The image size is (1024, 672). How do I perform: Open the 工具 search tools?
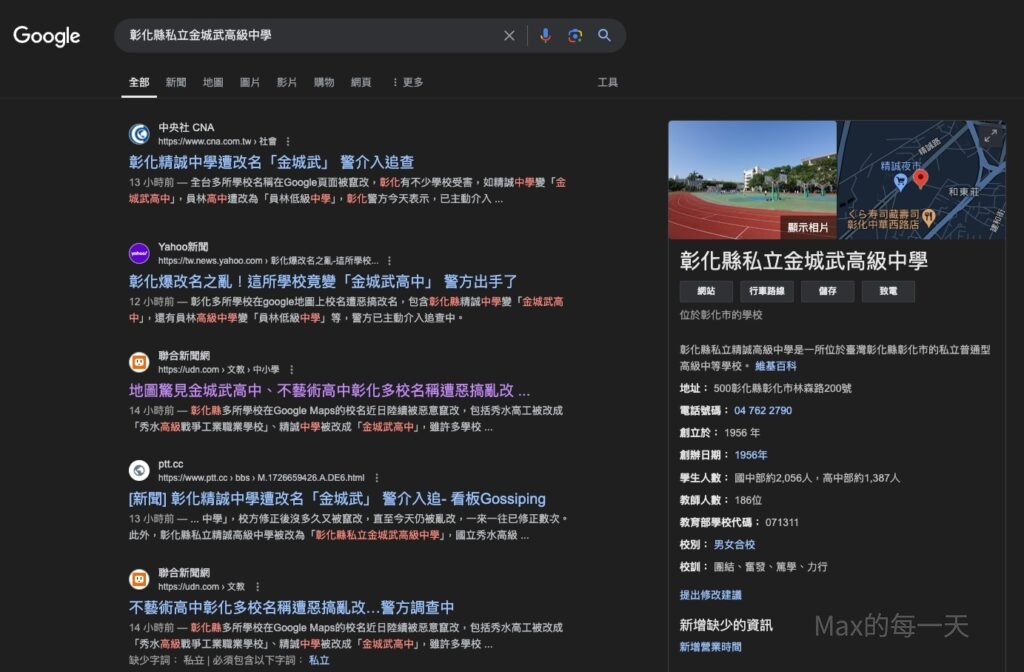tap(607, 82)
